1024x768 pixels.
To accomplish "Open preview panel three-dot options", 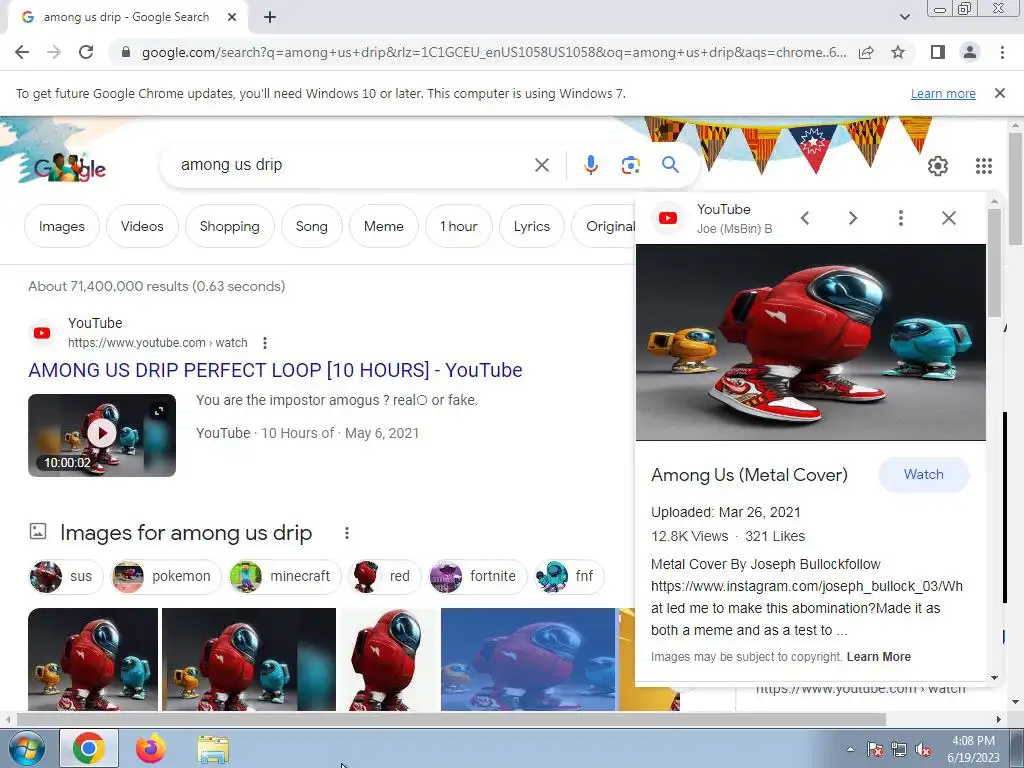I will tap(901, 218).
